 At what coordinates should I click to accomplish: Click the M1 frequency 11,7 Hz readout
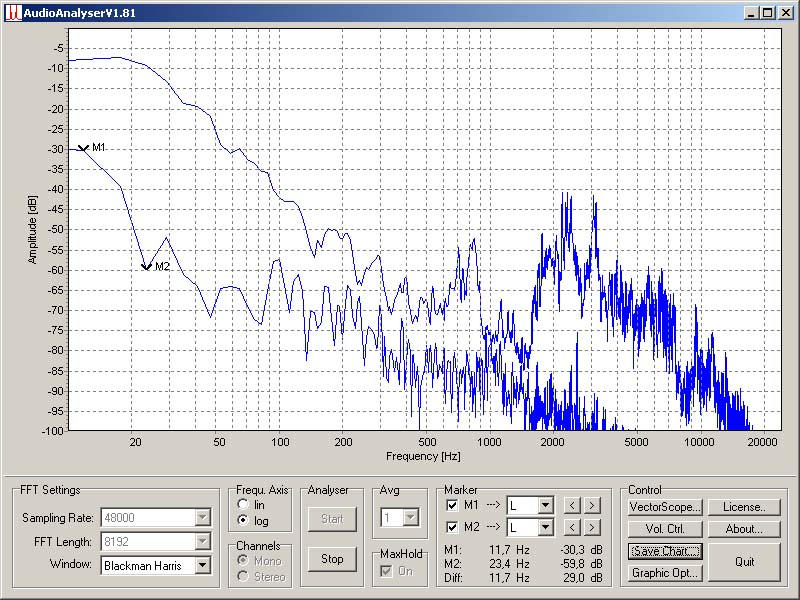509,550
